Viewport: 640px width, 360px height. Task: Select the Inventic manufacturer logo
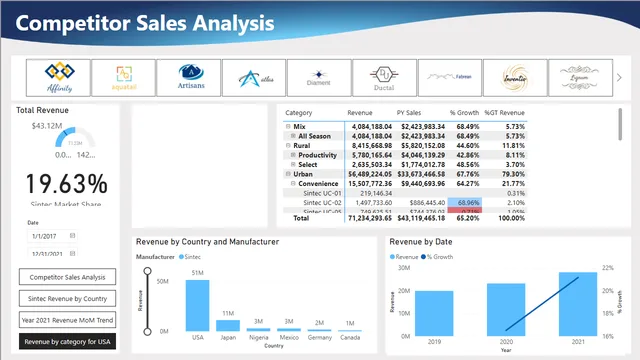(x=515, y=78)
